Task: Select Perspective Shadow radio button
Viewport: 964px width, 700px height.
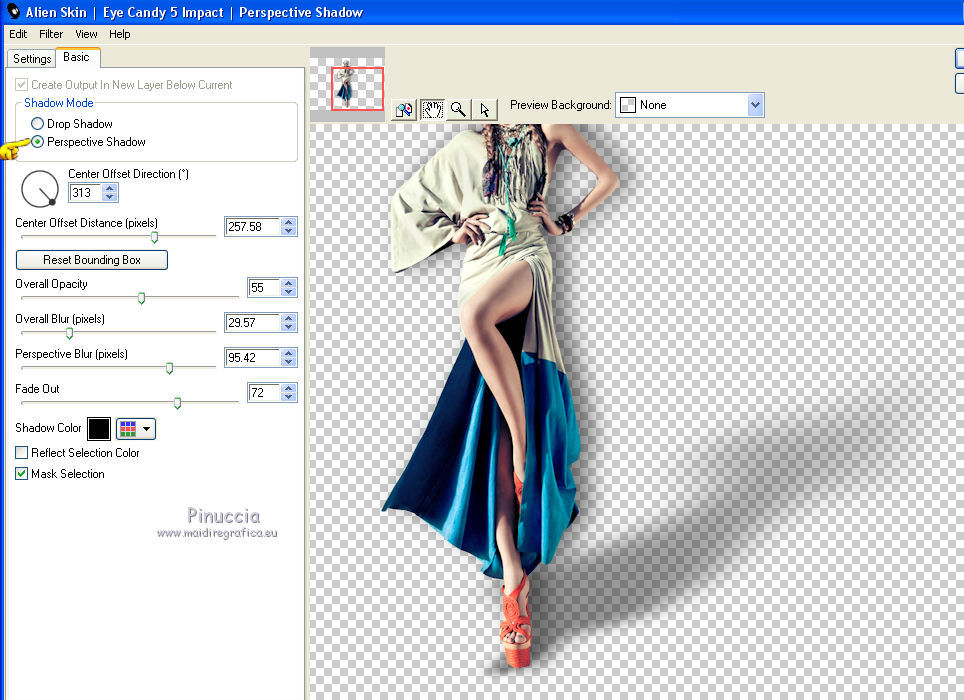Action: tap(38, 142)
